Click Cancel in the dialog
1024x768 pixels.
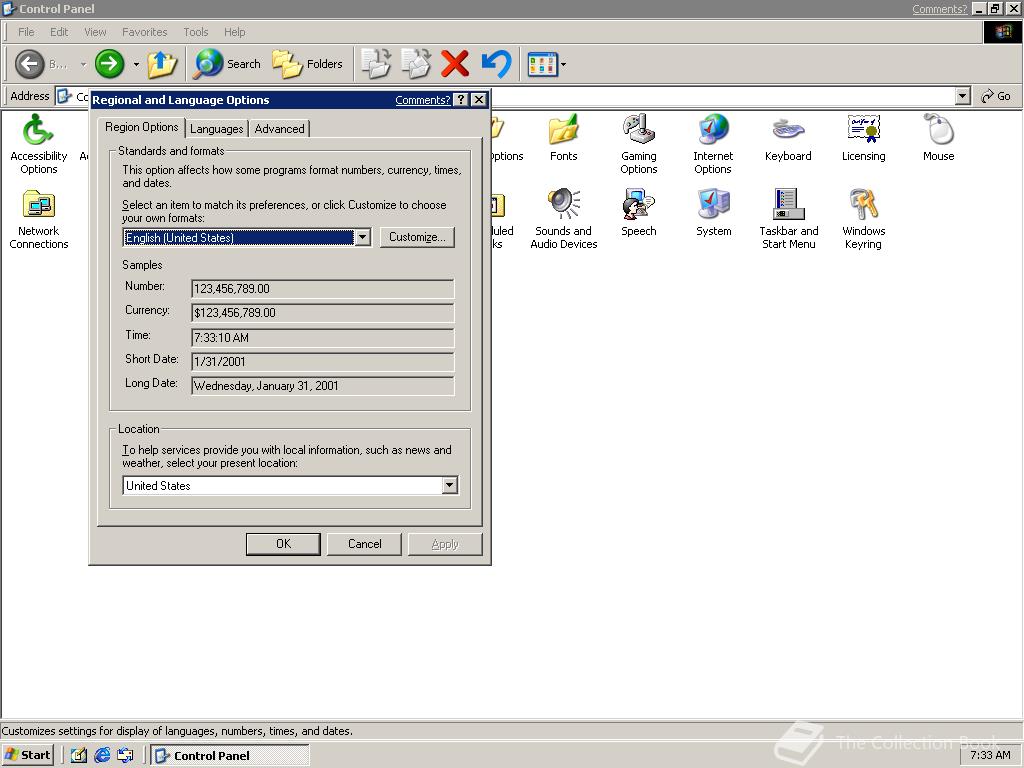364,544
